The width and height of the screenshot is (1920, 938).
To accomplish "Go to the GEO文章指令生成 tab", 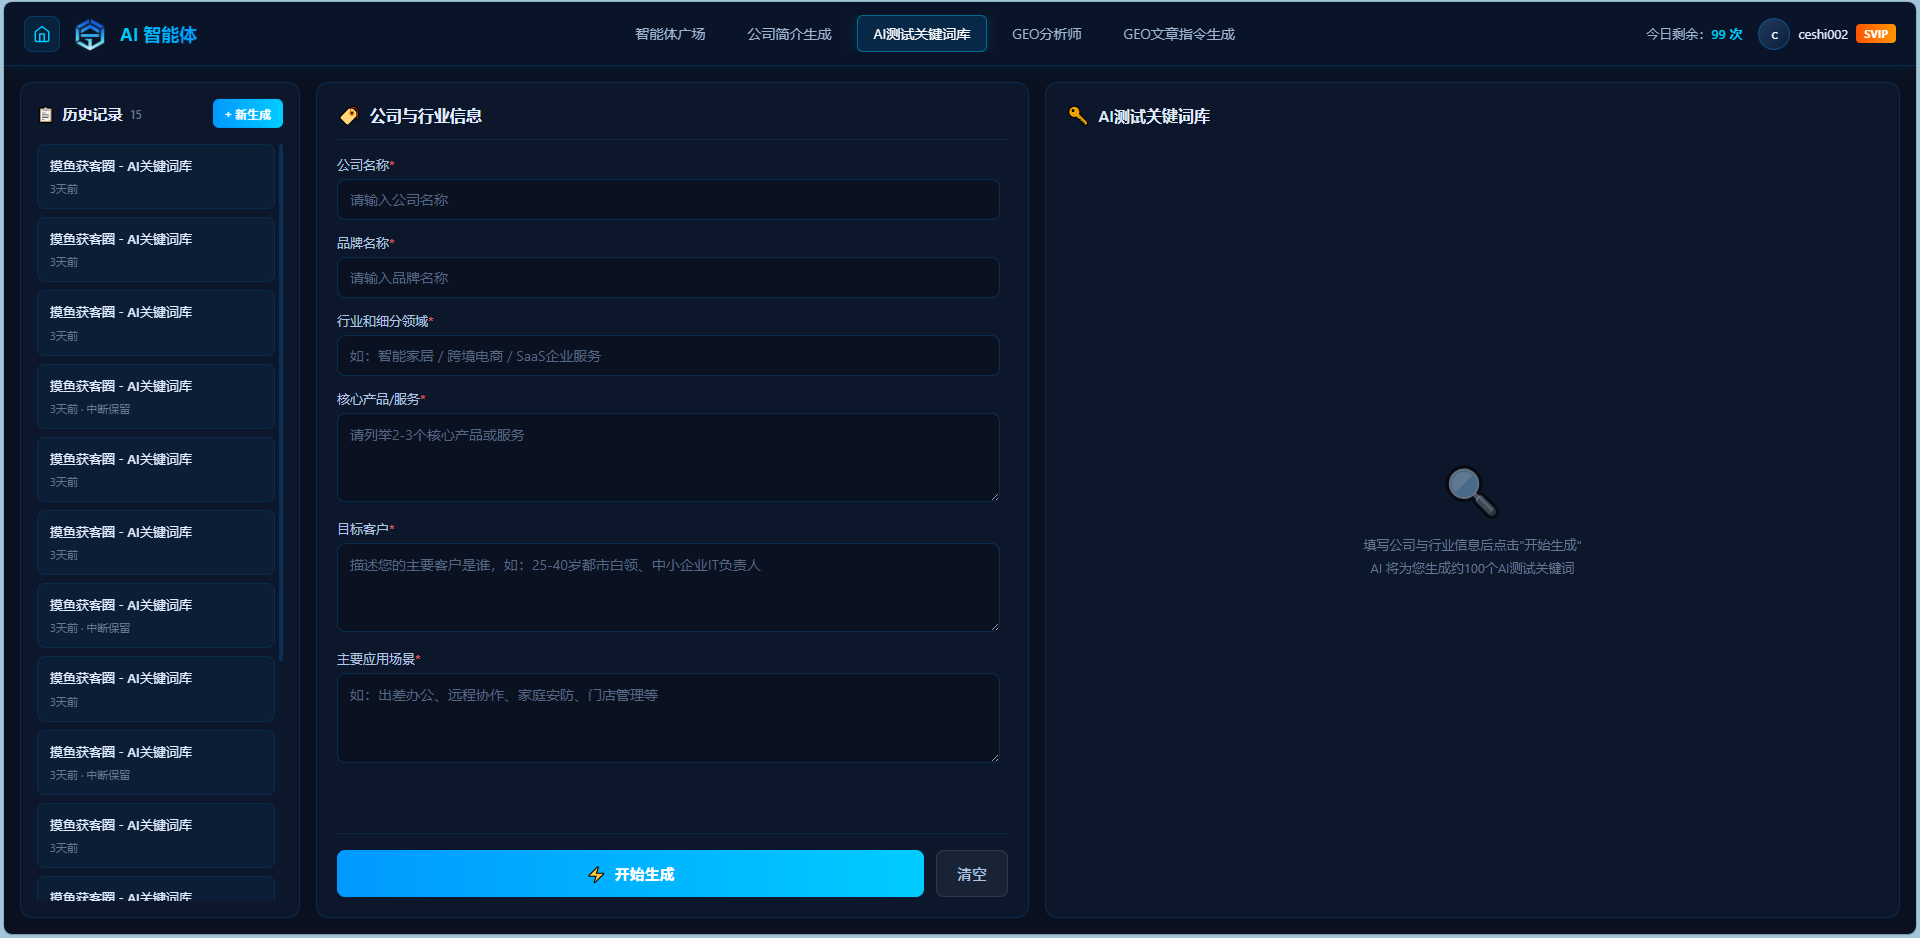I will 1179,34.
